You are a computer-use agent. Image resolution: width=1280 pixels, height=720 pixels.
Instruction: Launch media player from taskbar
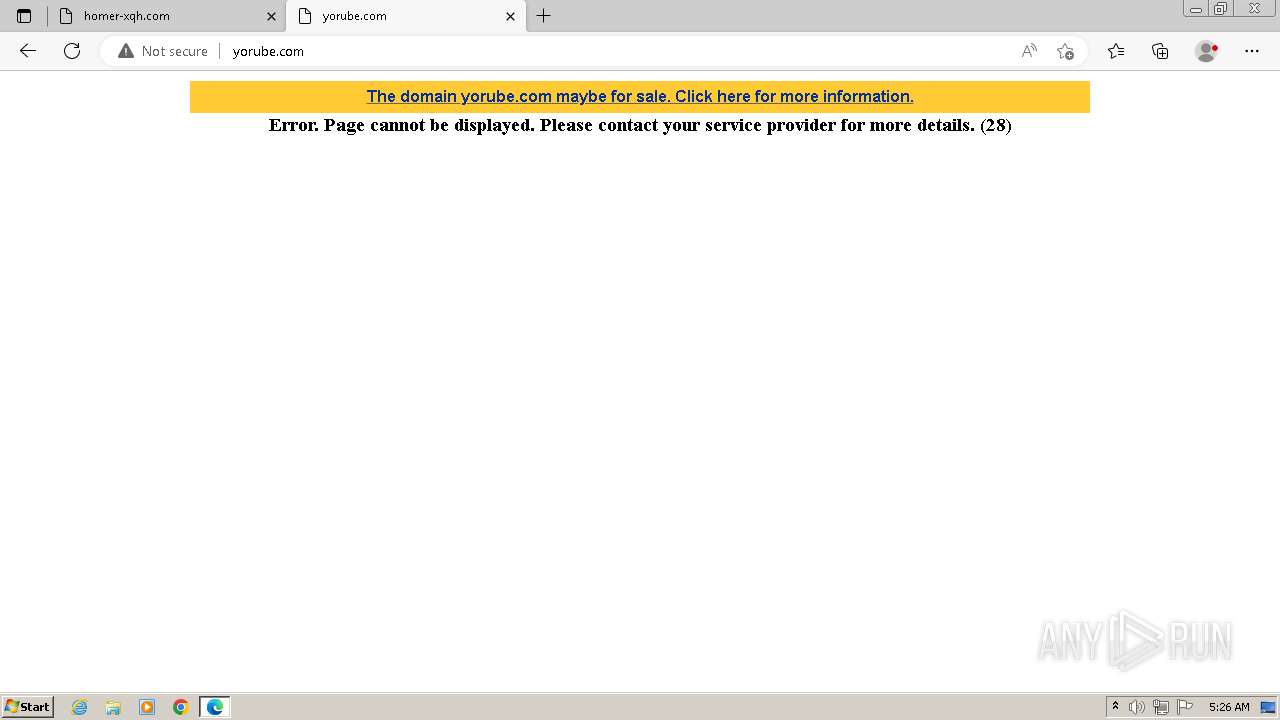point(147,707)
